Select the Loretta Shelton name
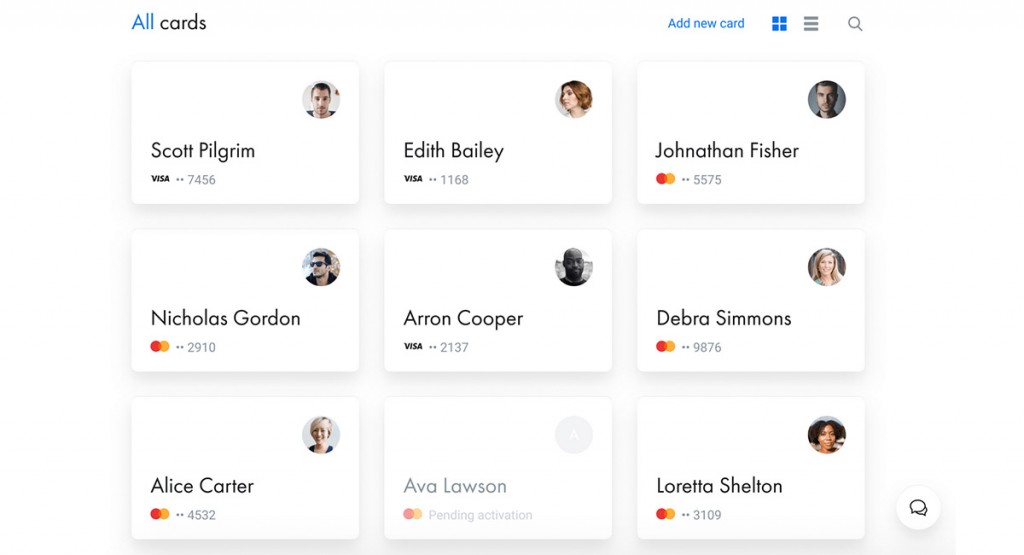This screenshot has height=555, width=1024. coord(719,486)
